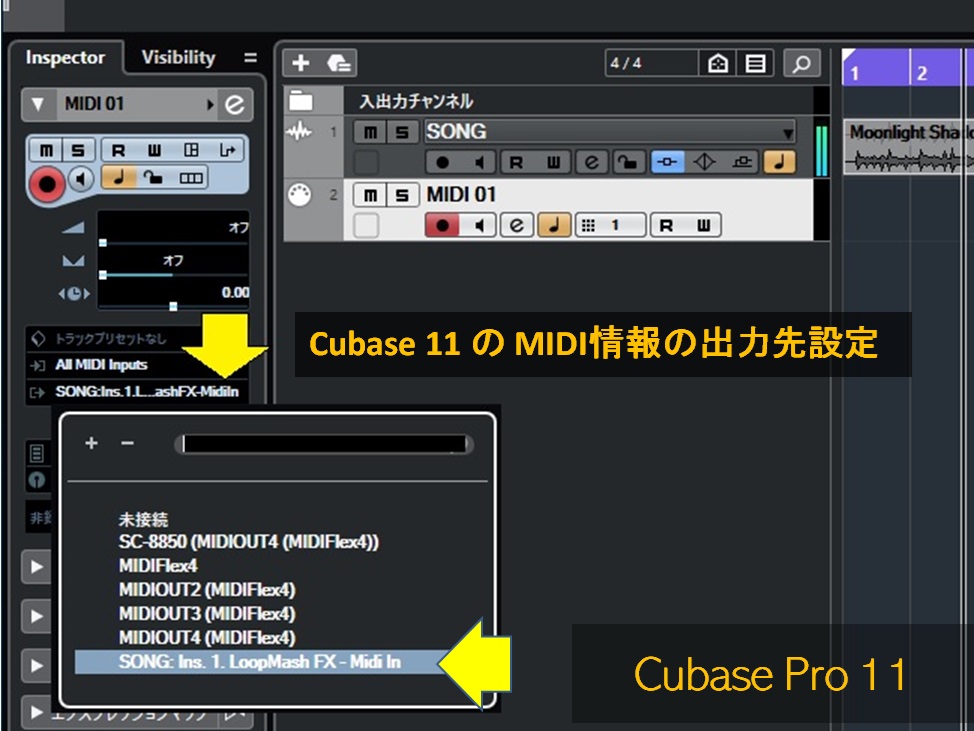974x731 pixels.
Task: Enable Read Automation on the SONG track
Action: 516,163
